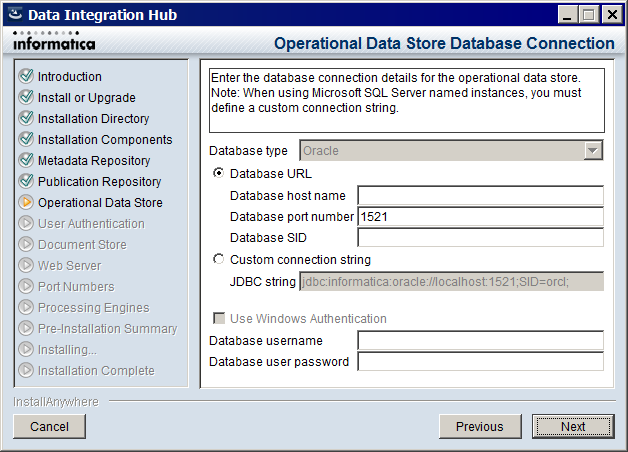Click the Installation Components checkmark icon
The height and width of the screenshot is (452, 628).
(26, 139)
